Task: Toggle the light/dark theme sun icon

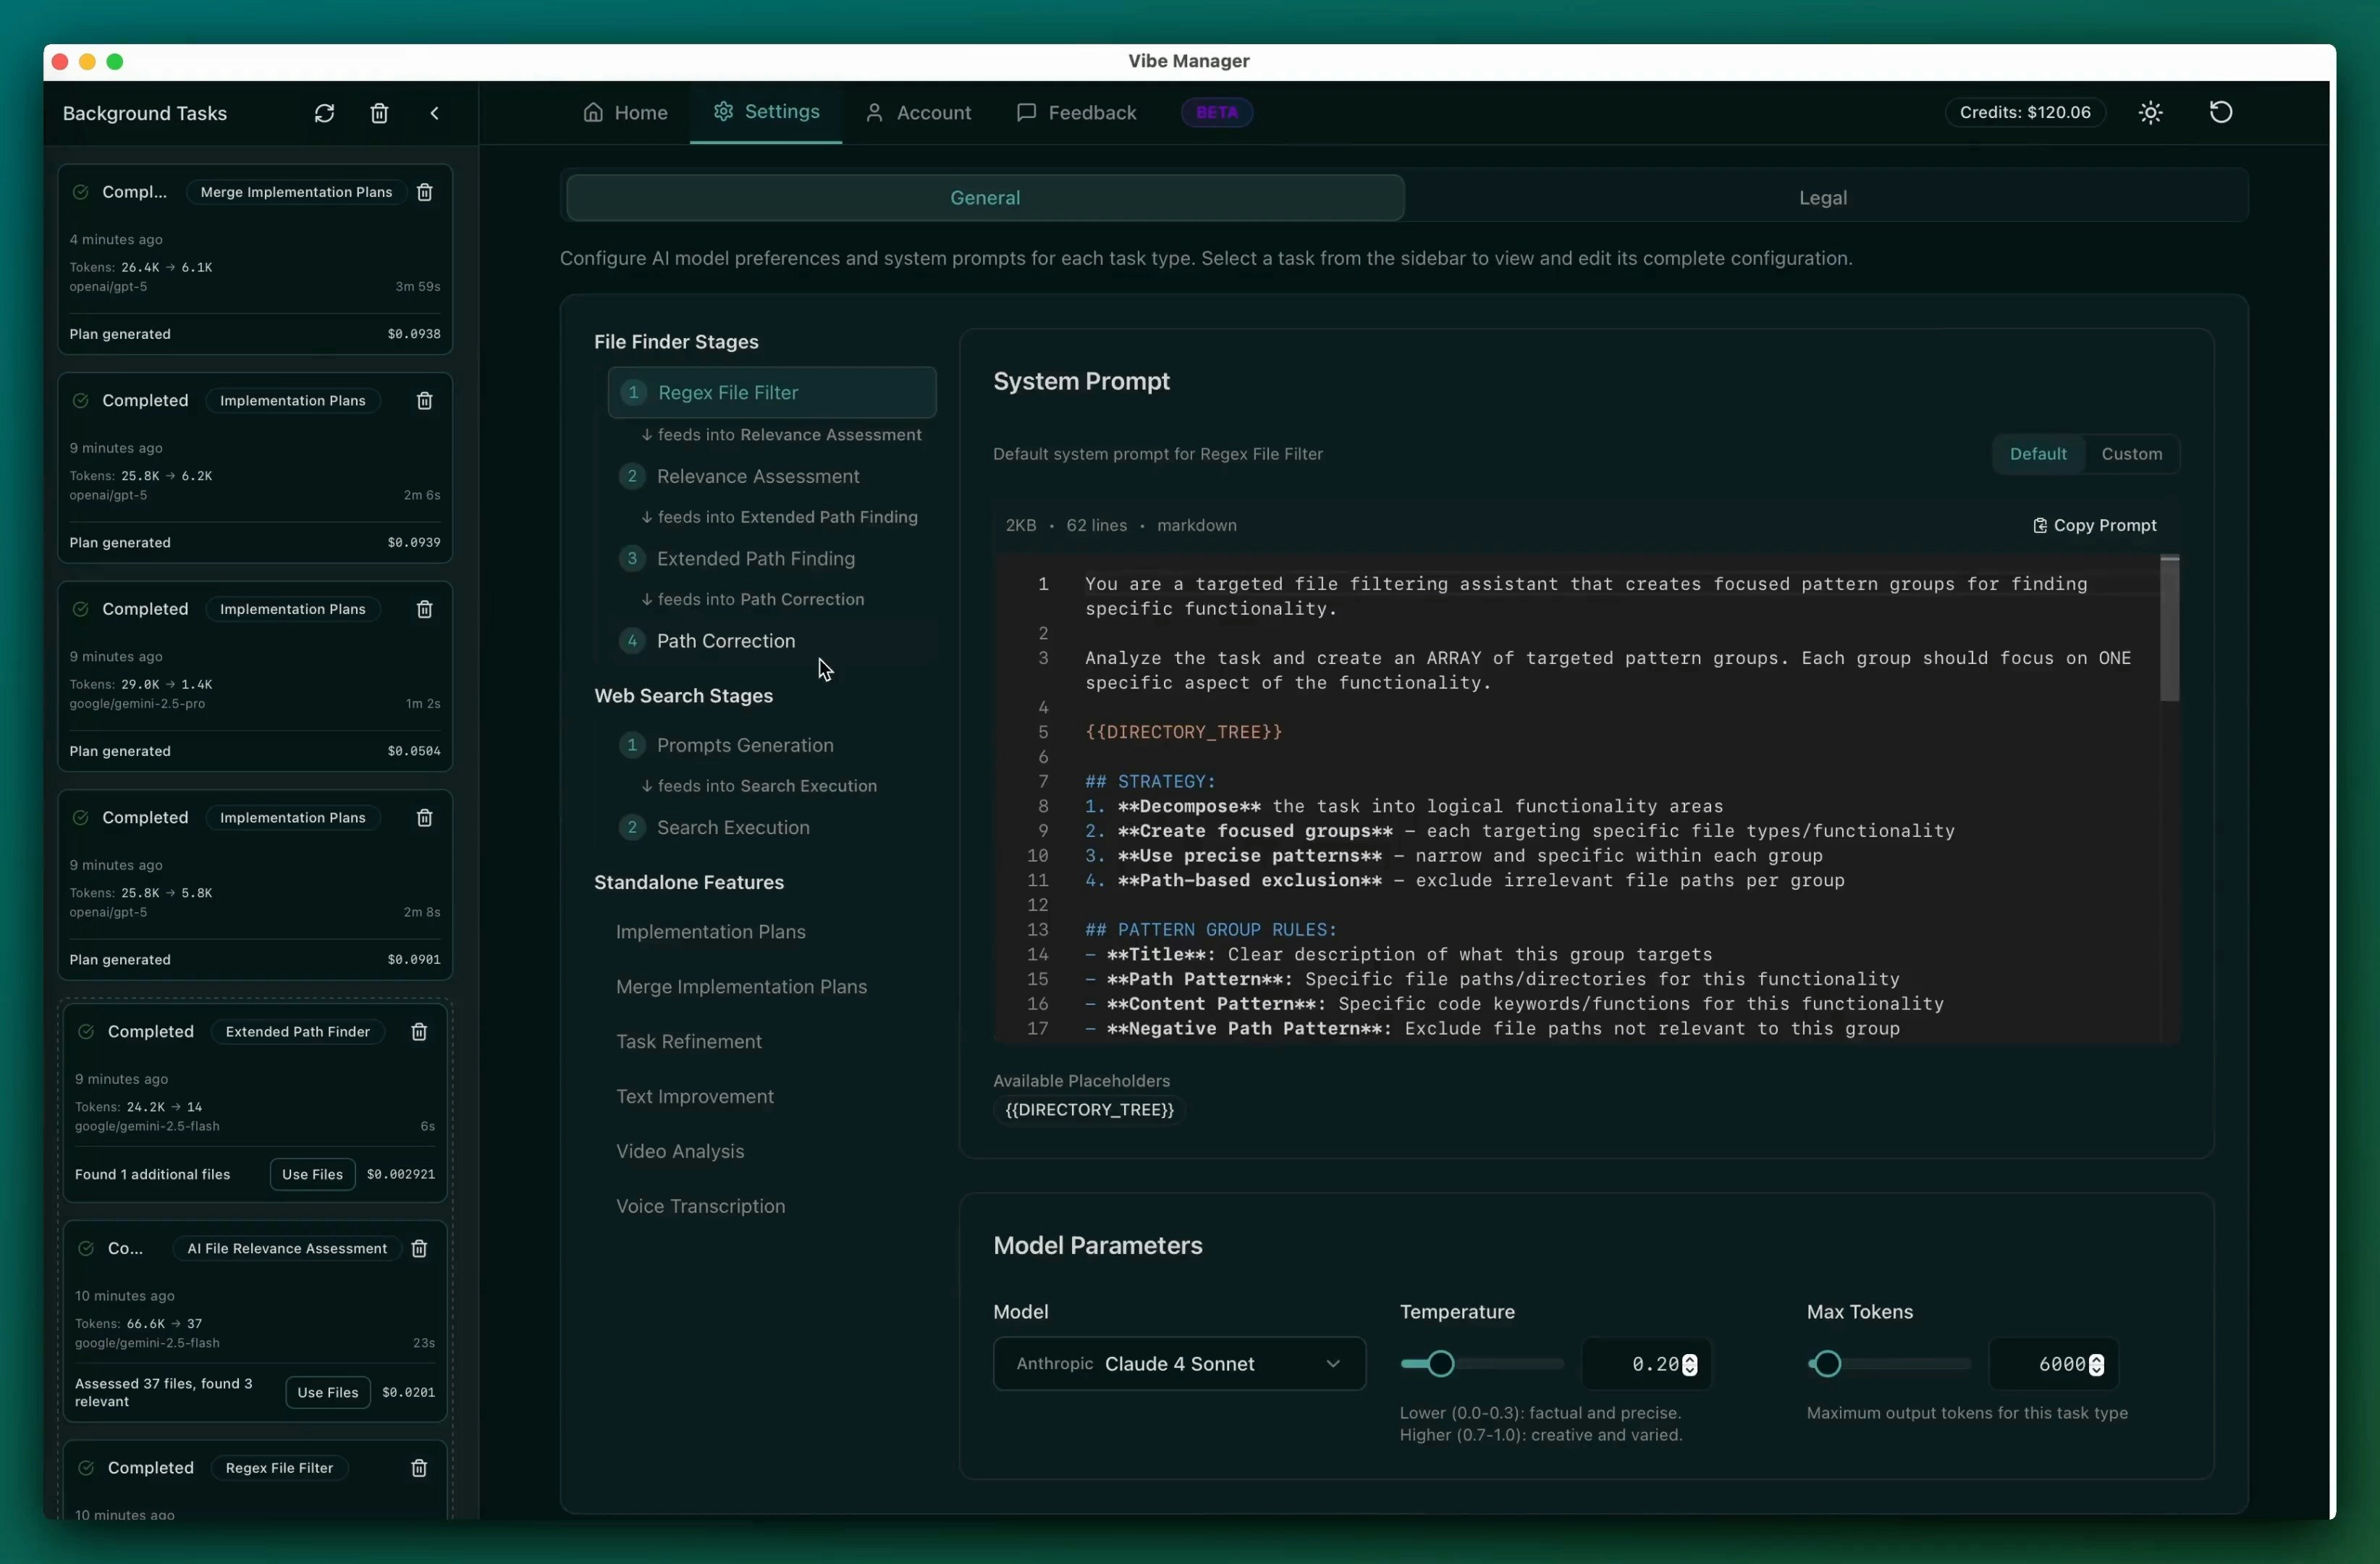Action: click(x=2151, y=112)
